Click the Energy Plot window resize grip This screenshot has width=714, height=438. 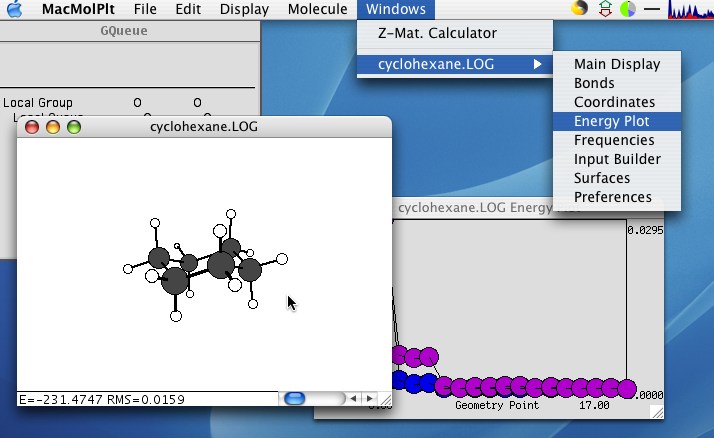657,411
